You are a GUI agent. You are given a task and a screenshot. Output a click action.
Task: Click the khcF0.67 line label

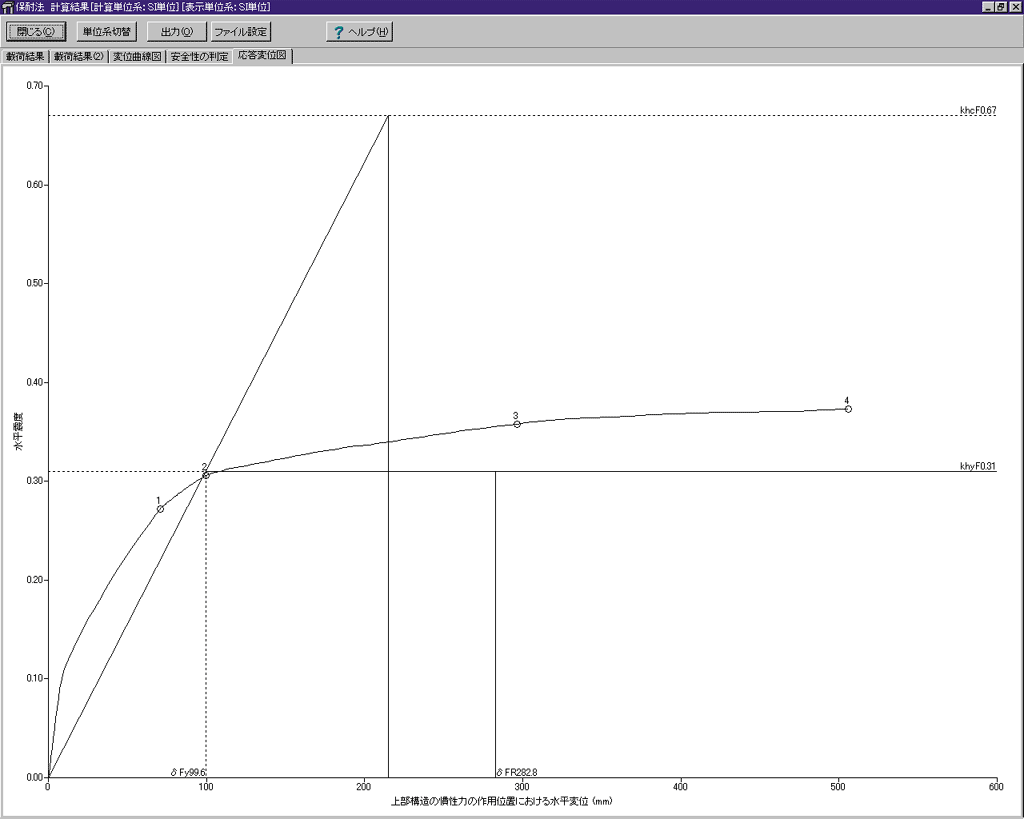(977, 110)
